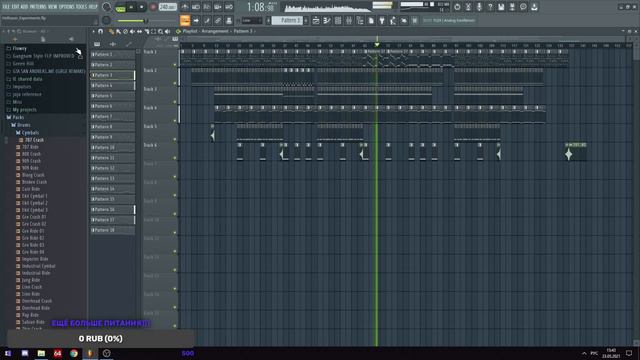The image size is (640, 360).
Task: Open the Piano roll window icon
Action: 327,20
